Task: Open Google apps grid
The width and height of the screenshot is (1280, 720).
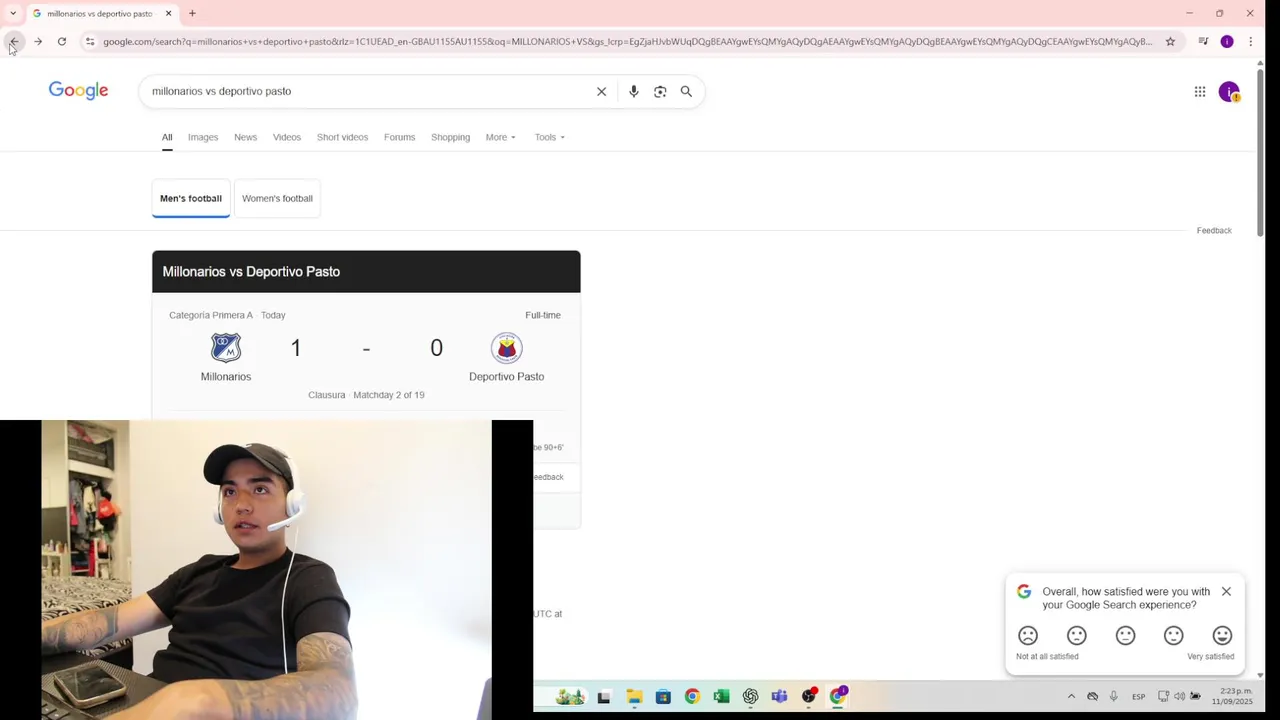Action: (x=1200, y=91)
